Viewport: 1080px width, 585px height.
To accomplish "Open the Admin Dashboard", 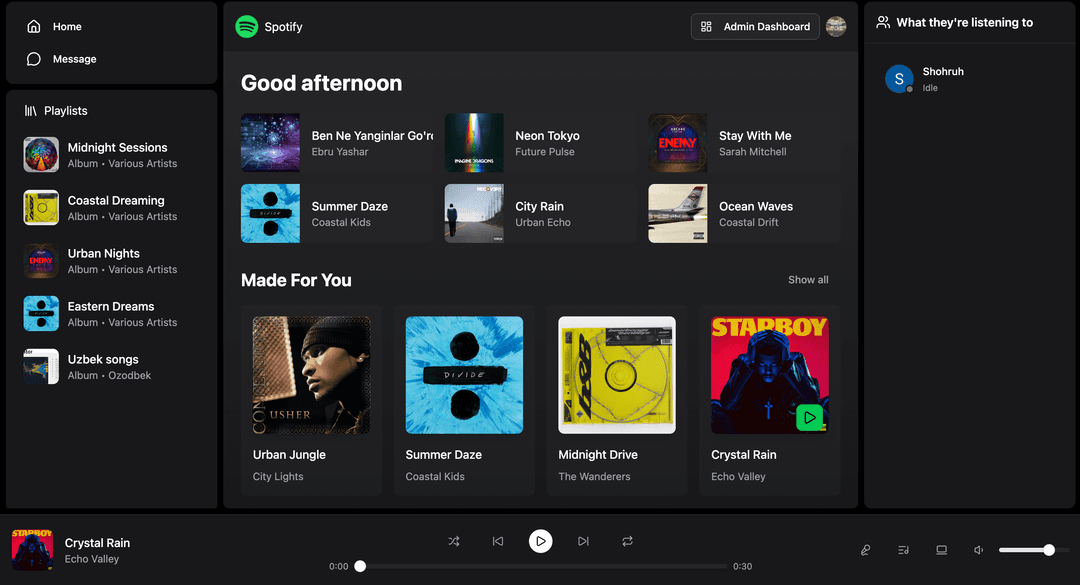I will (x=755, y=26).
